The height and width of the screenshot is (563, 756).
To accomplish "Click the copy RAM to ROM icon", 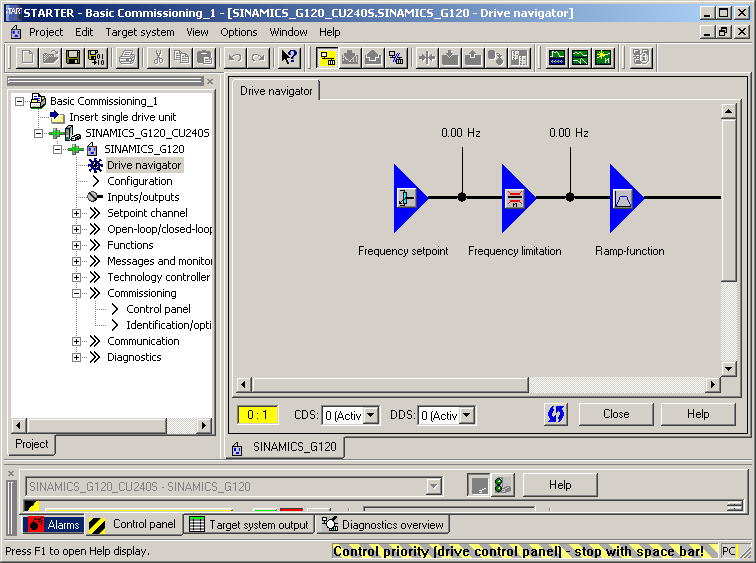I will click(496, 58).
